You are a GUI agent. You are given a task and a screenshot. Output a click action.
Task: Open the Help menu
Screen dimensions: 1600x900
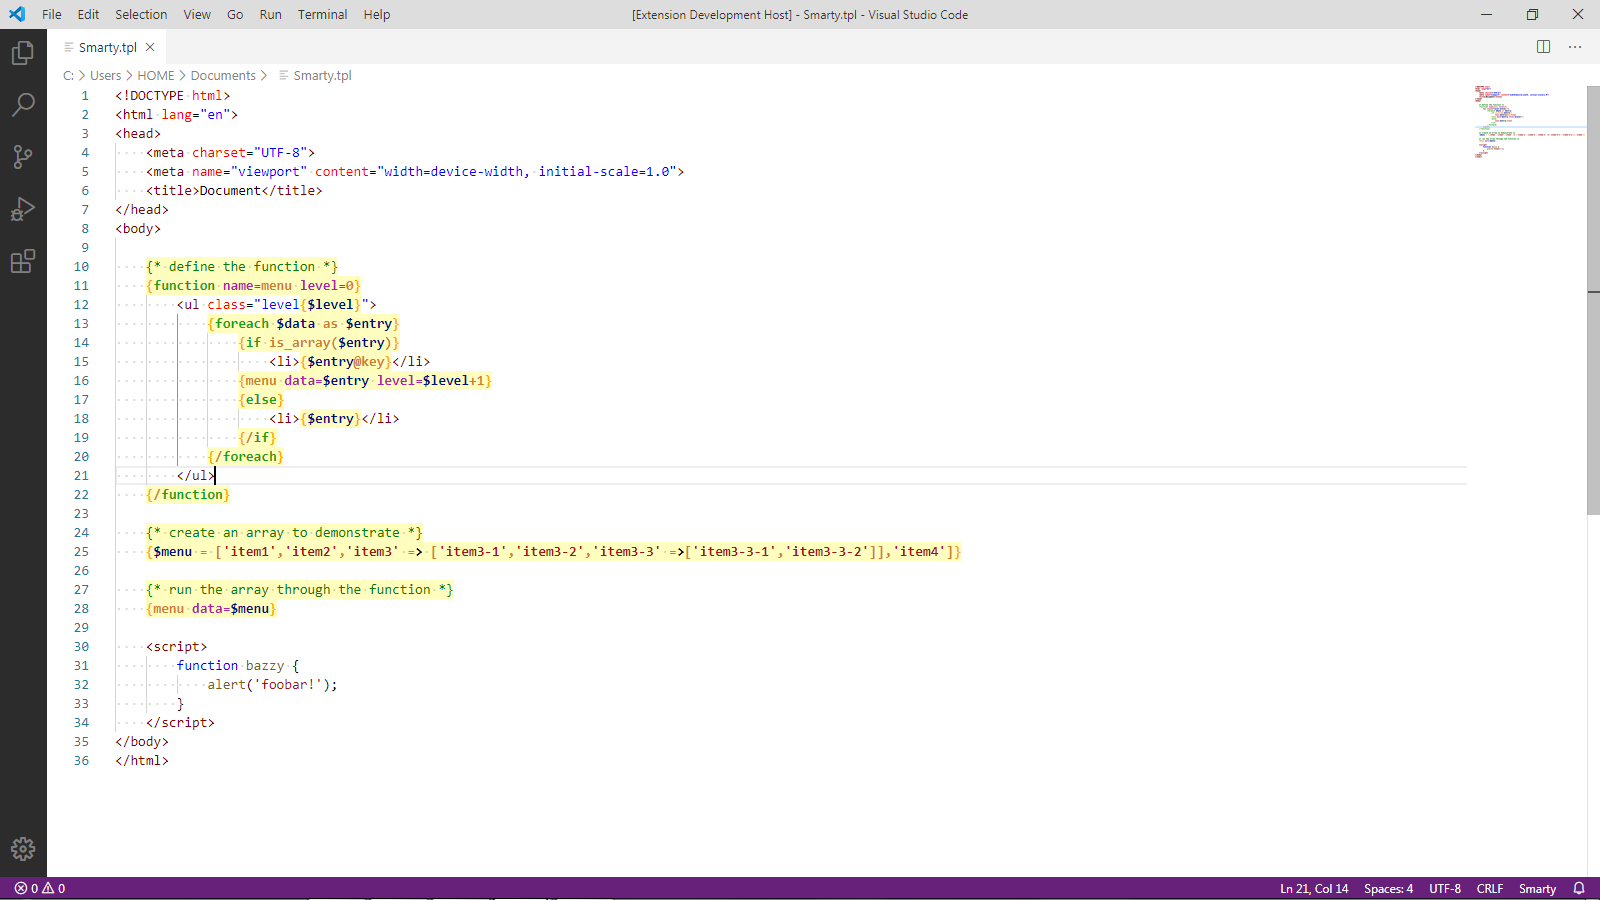(x=377, y=14)
